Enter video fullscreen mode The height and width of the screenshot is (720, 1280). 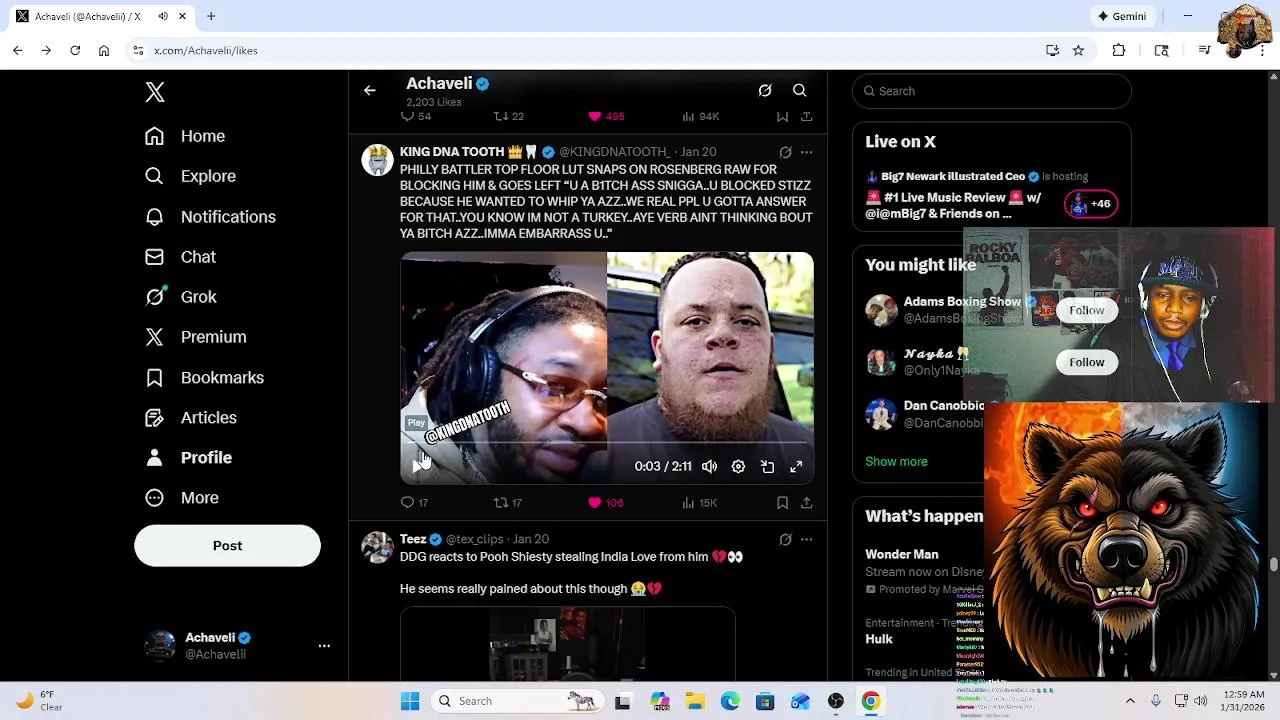[796, 467]
